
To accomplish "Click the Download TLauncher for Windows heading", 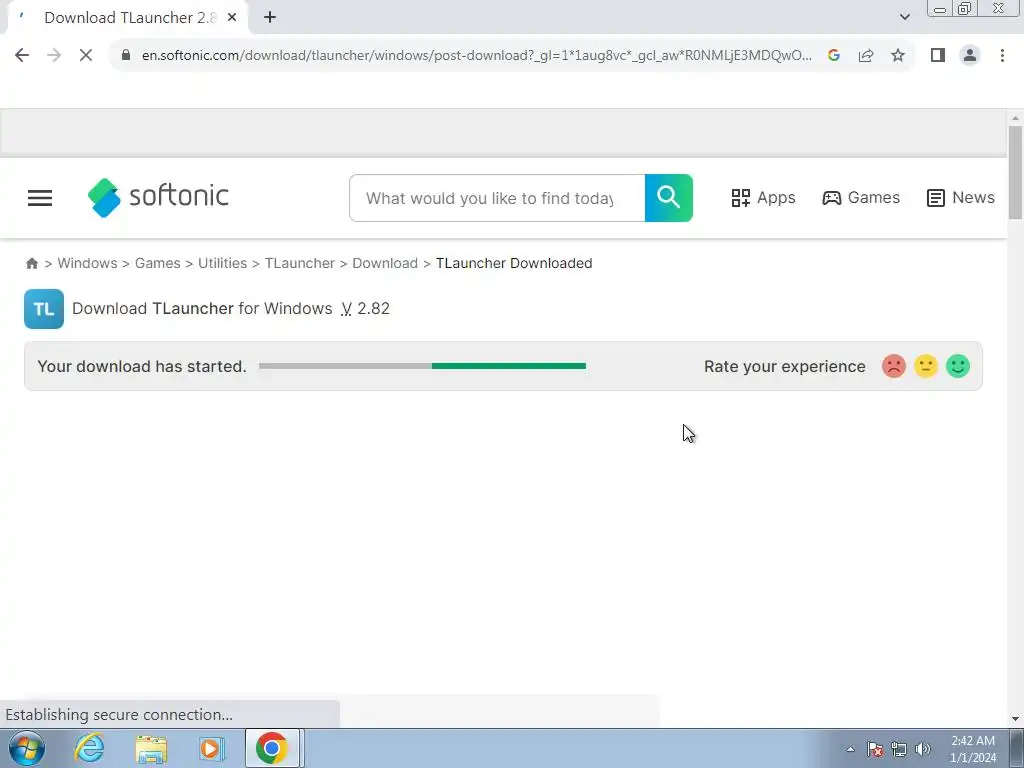I will (231, 308).
